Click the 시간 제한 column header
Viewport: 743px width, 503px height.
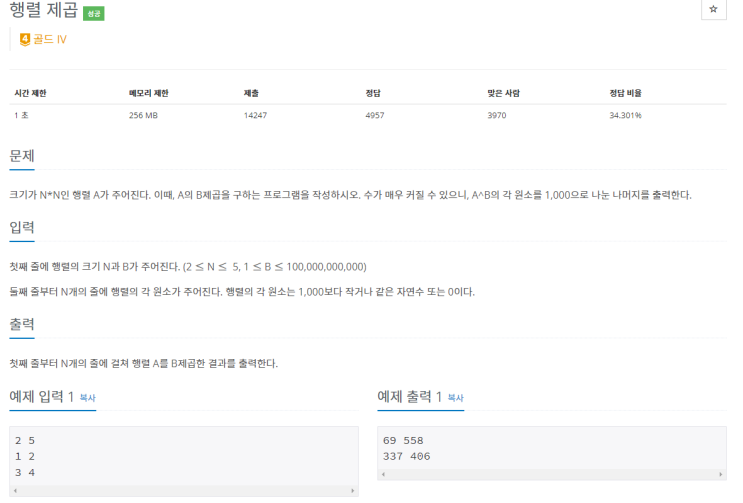coord(30,93)
